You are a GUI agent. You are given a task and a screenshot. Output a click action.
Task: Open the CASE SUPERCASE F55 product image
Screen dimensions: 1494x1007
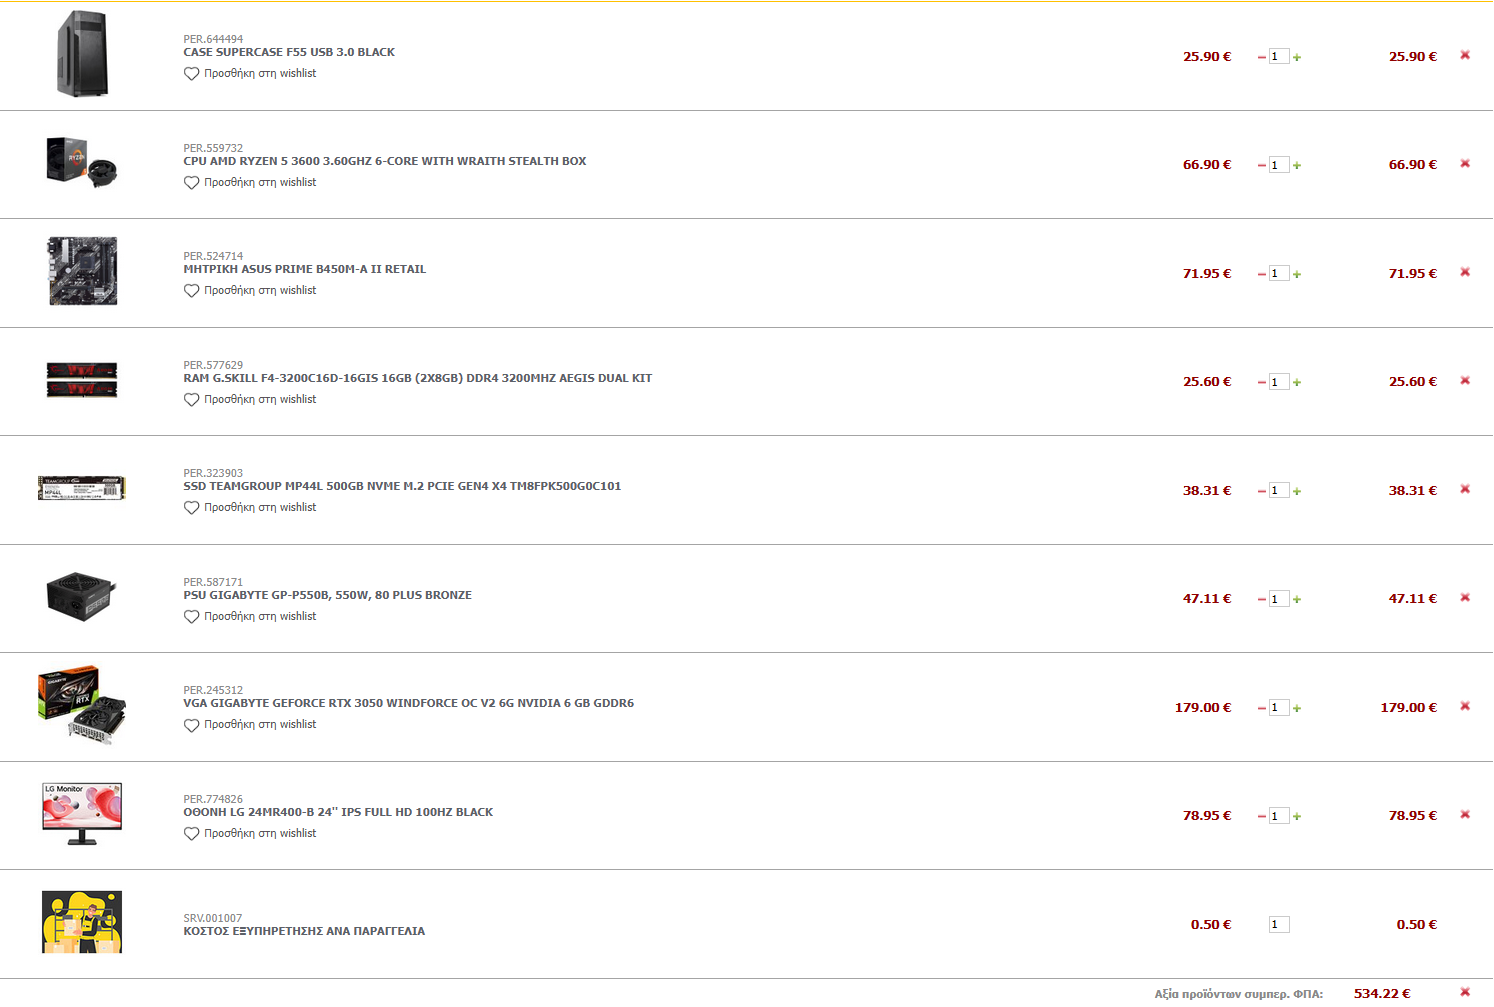coord(82,54)
